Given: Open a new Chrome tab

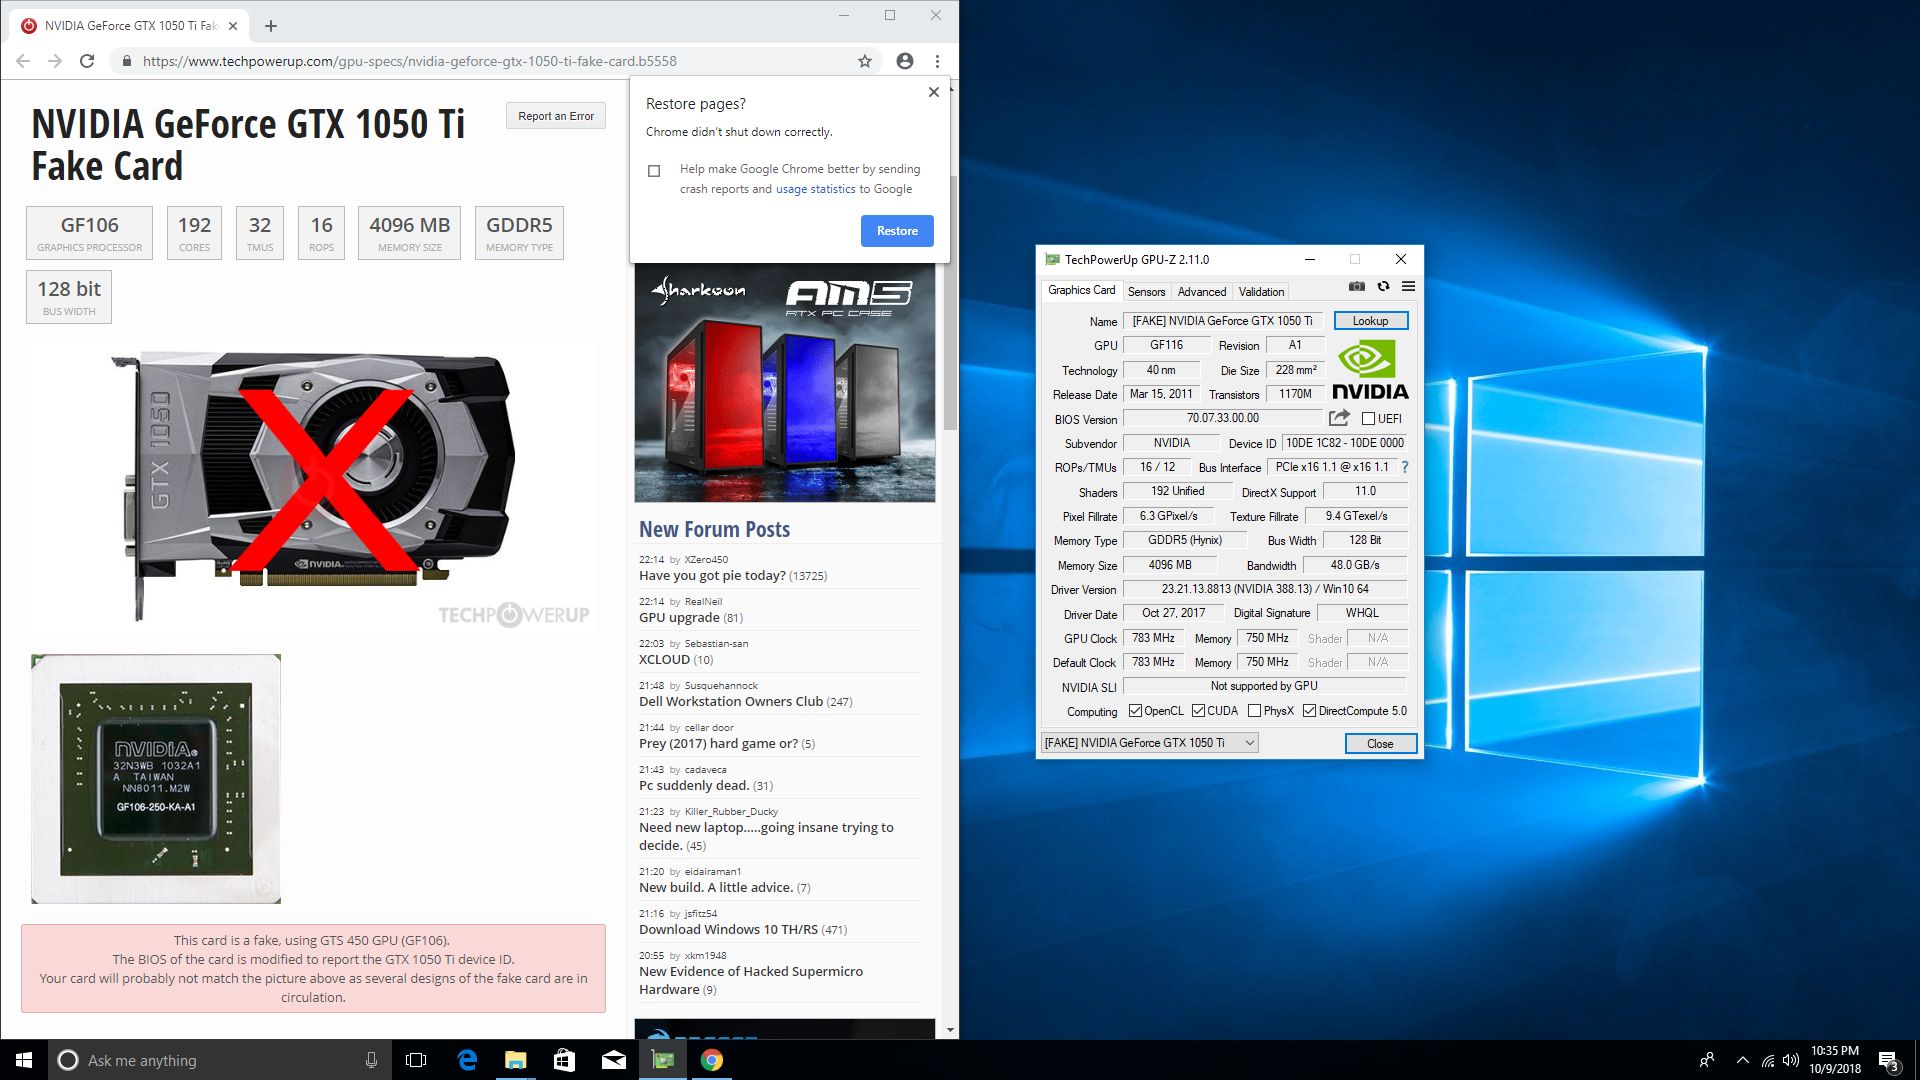Looking at the screenshot, I should point(271,26).
